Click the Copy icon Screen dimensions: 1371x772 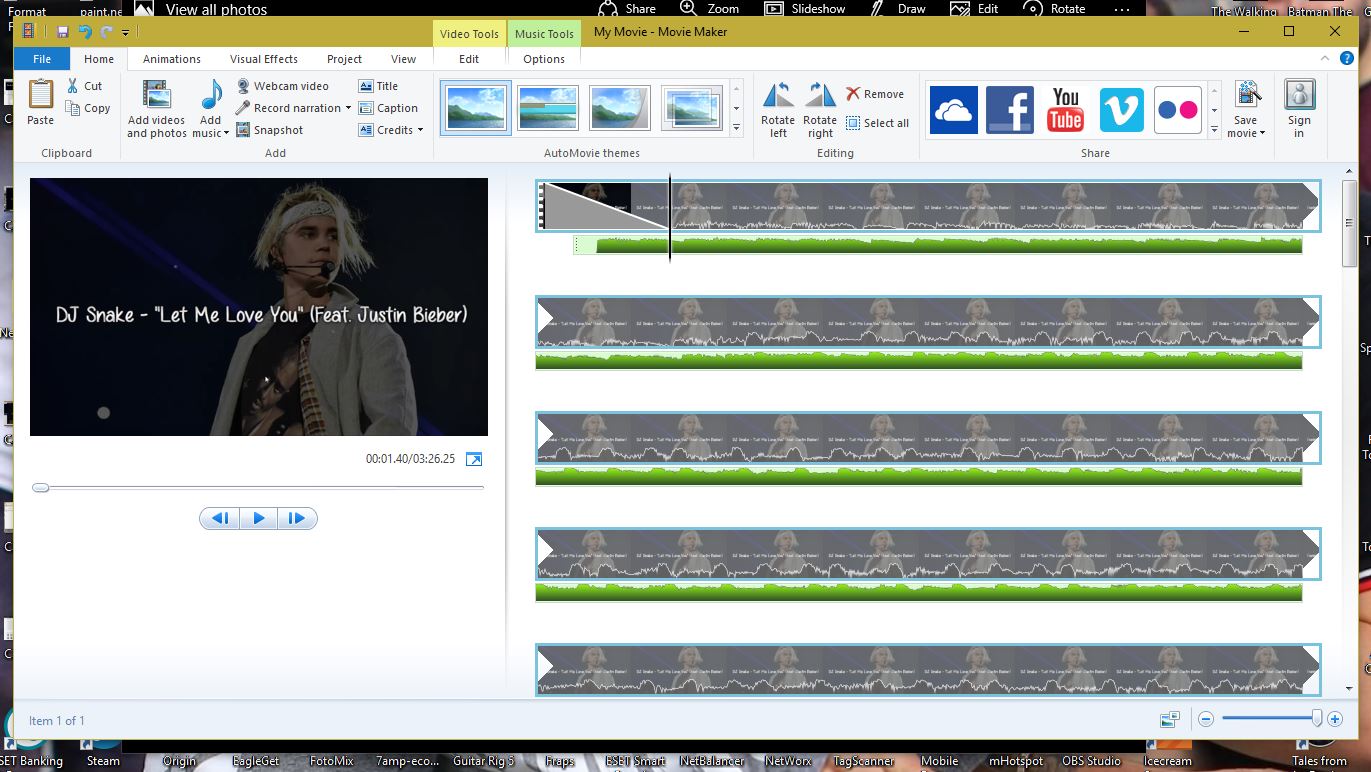(73, 108)
